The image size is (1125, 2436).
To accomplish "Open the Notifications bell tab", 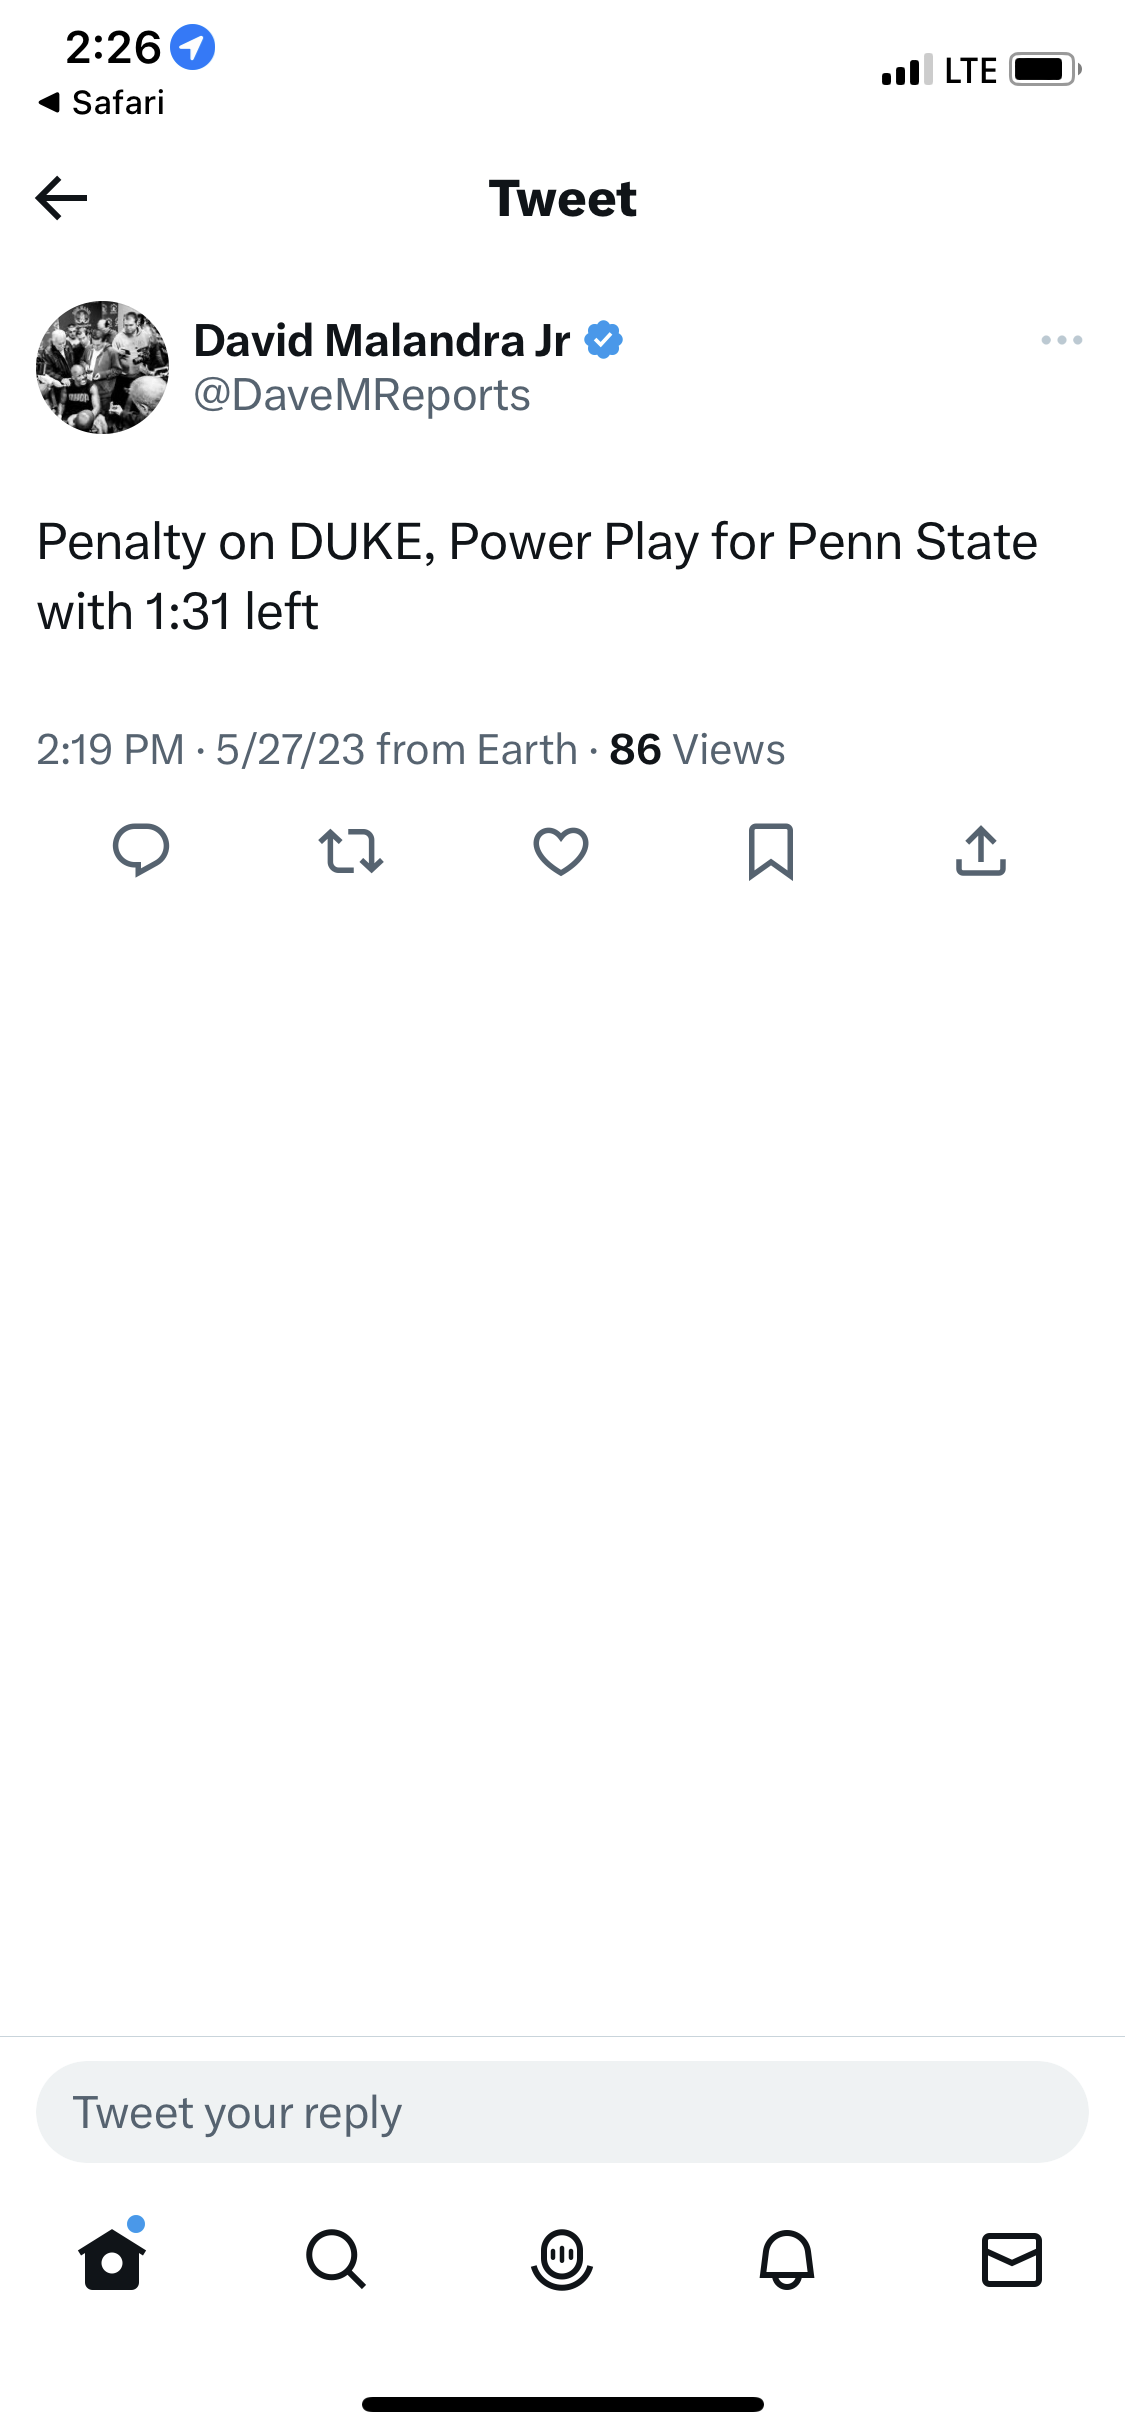I will [787, 2258].
